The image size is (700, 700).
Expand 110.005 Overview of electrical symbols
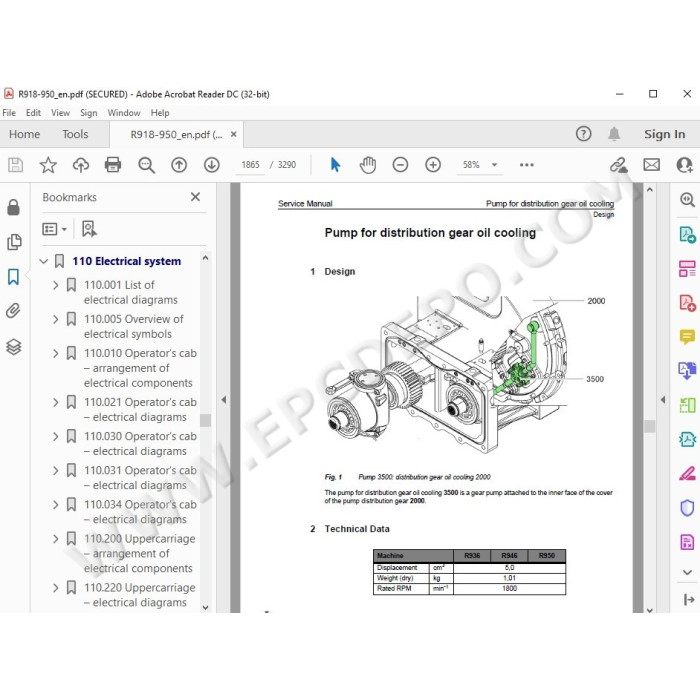click(x=55, y=319)
